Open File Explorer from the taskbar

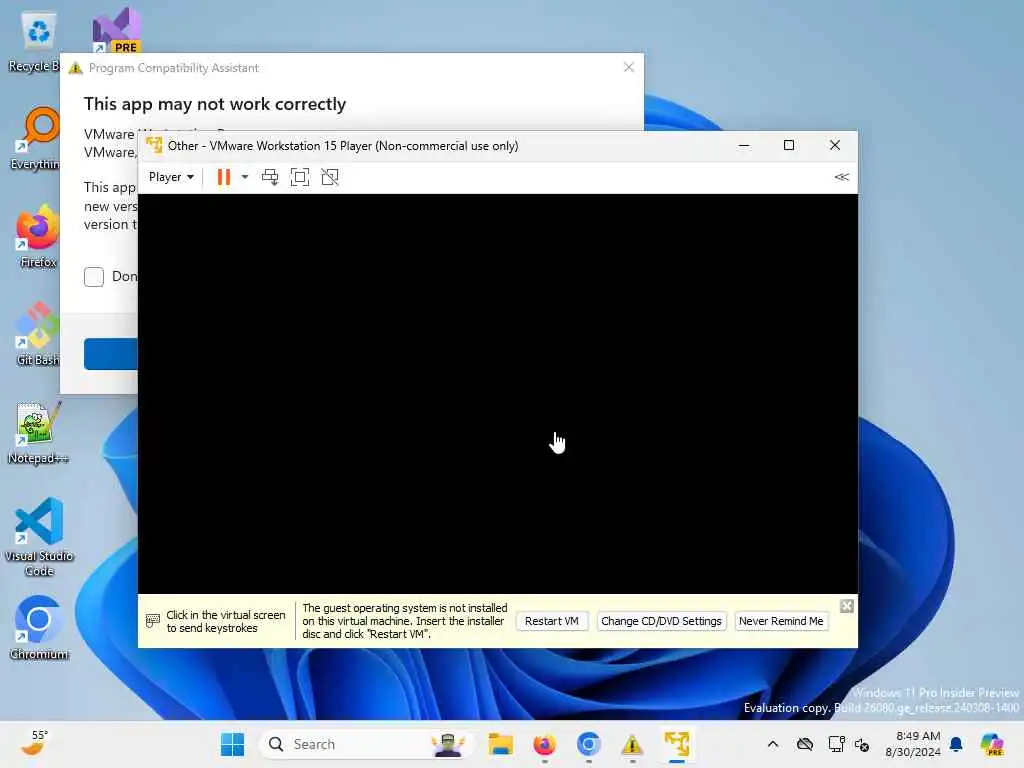pyautogui.click(x=500, y=744)
